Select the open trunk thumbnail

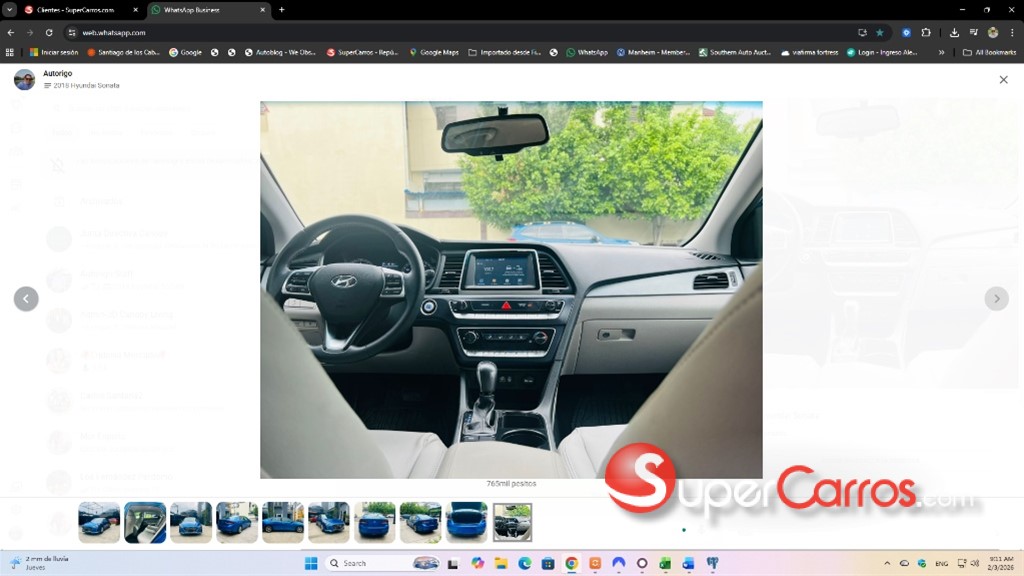(466, 522)
